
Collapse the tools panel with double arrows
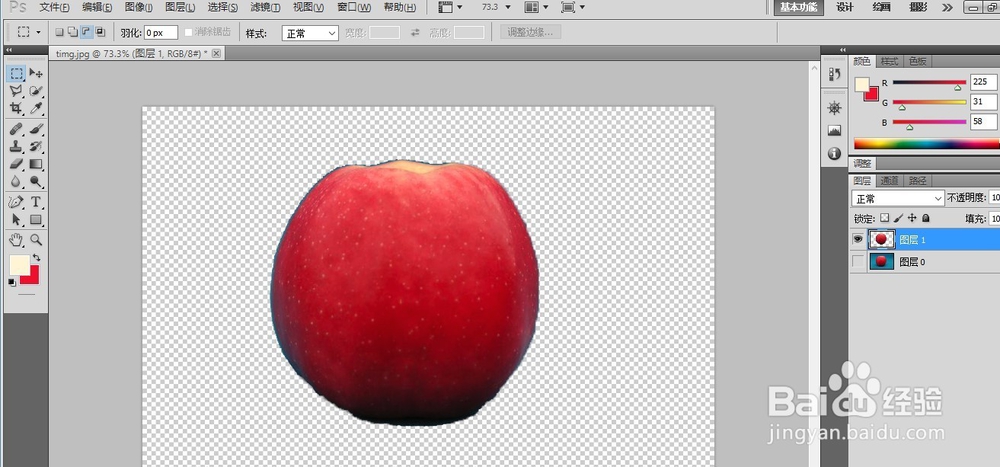coord(9,50)
